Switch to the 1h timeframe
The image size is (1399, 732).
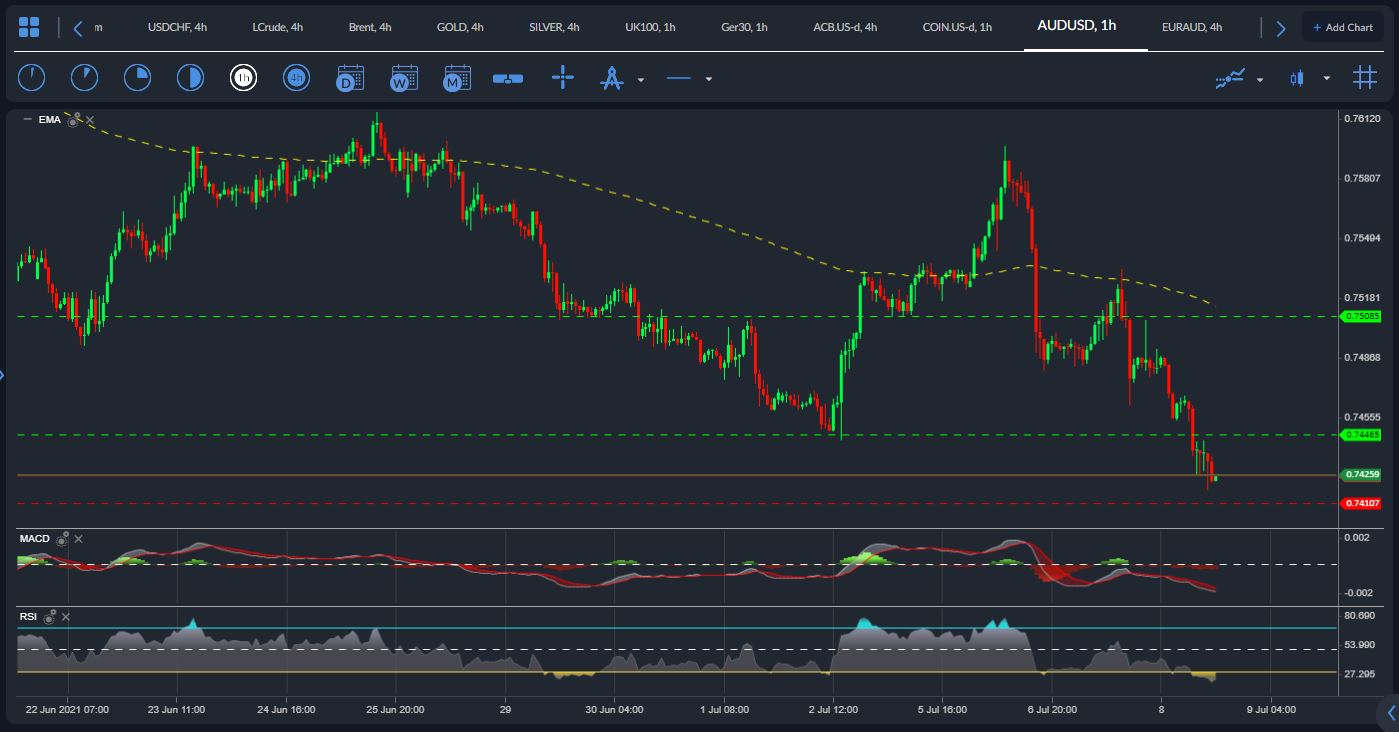click(x=243, y=77)
